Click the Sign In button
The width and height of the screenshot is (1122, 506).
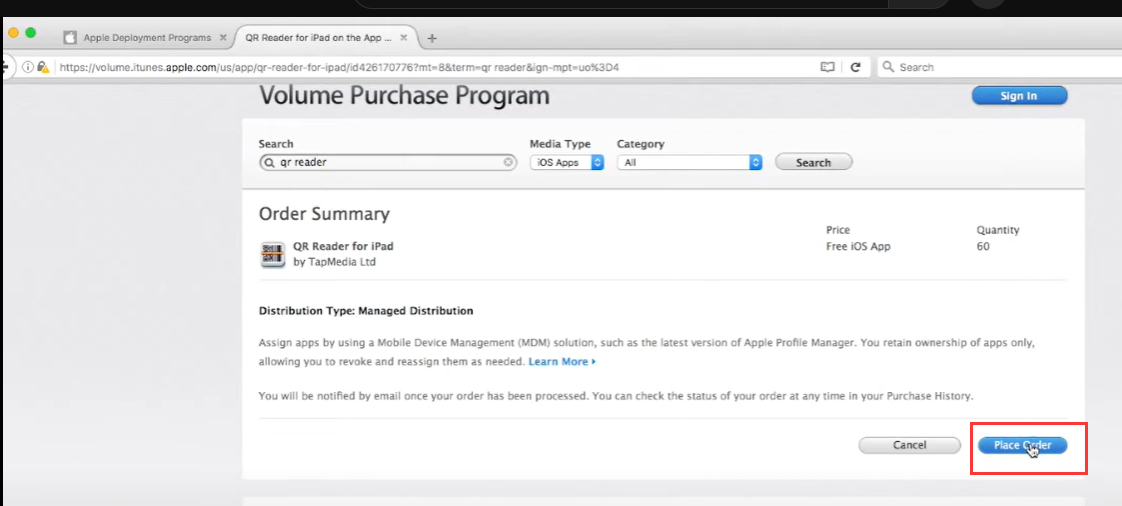pos(1019,96)
